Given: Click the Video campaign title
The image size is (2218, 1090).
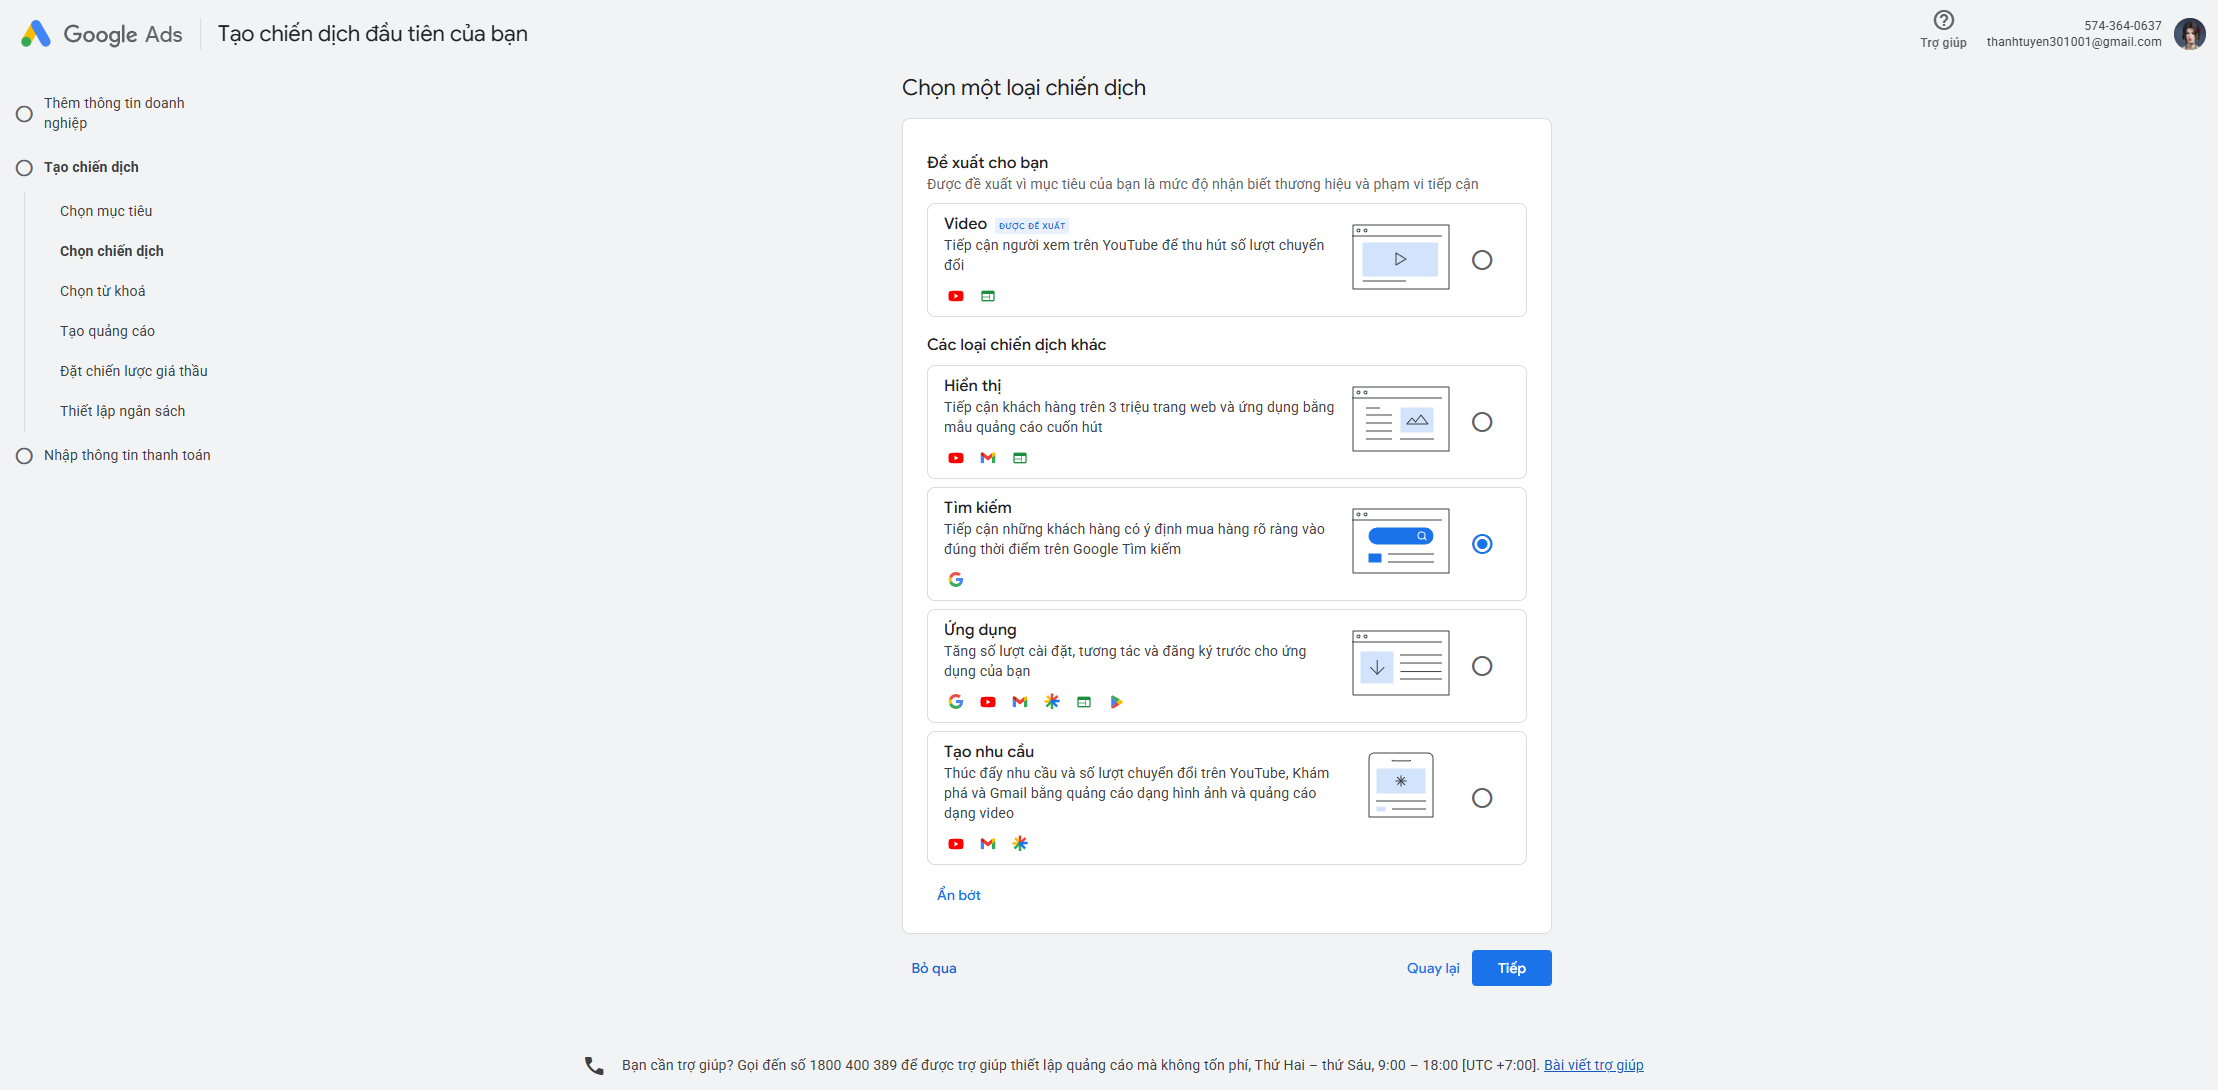Looking at the screenshot, I should point(965,224).
